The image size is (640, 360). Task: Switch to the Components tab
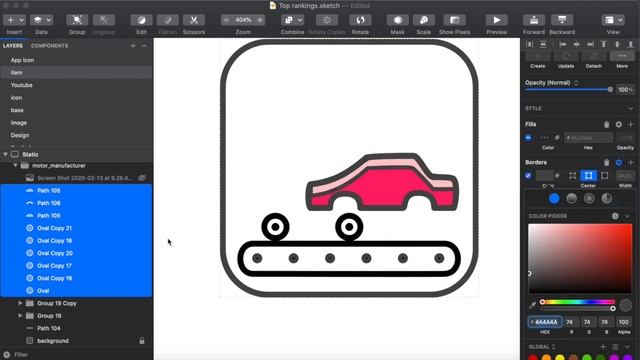pos(49,46)
